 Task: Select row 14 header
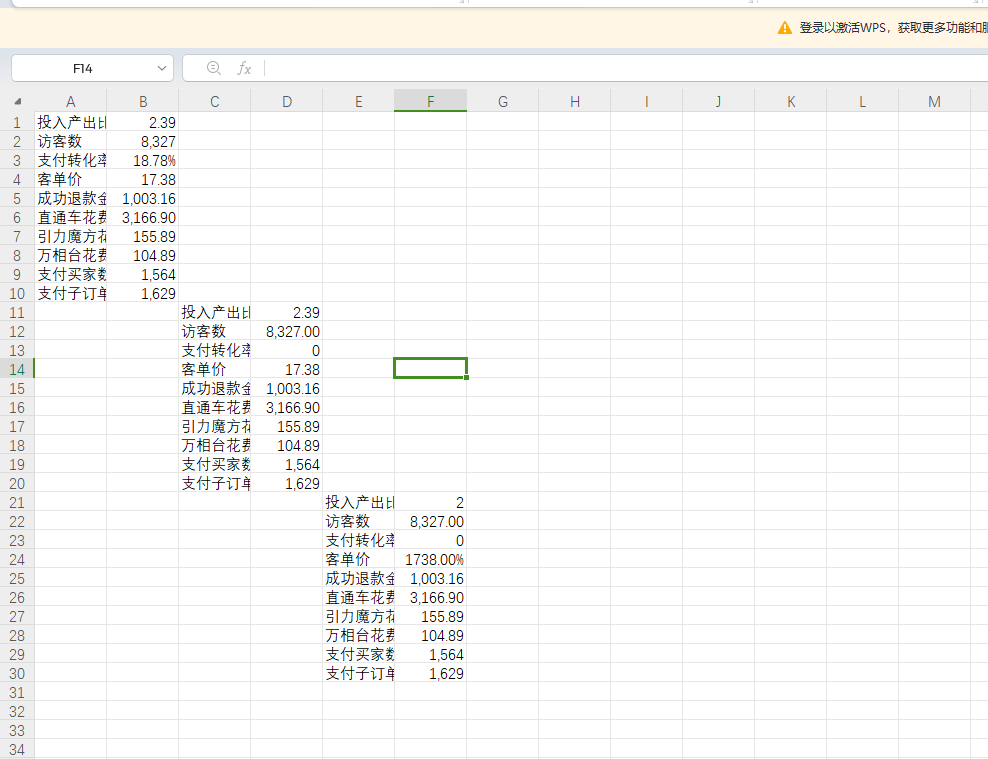point(17,369)
